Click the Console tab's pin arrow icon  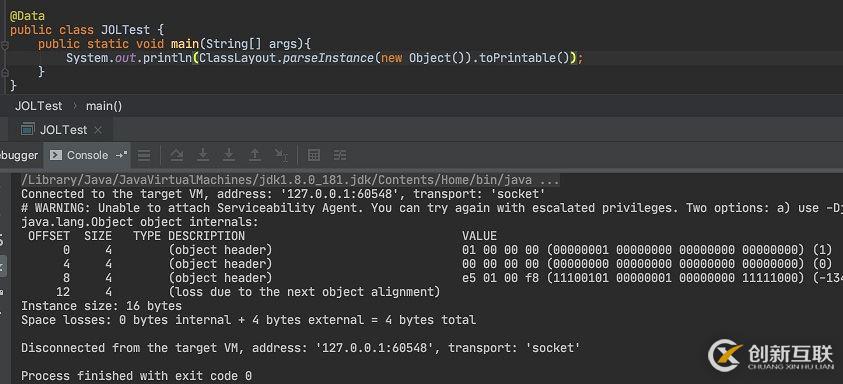pyautogui.click(x=122, y=155)
